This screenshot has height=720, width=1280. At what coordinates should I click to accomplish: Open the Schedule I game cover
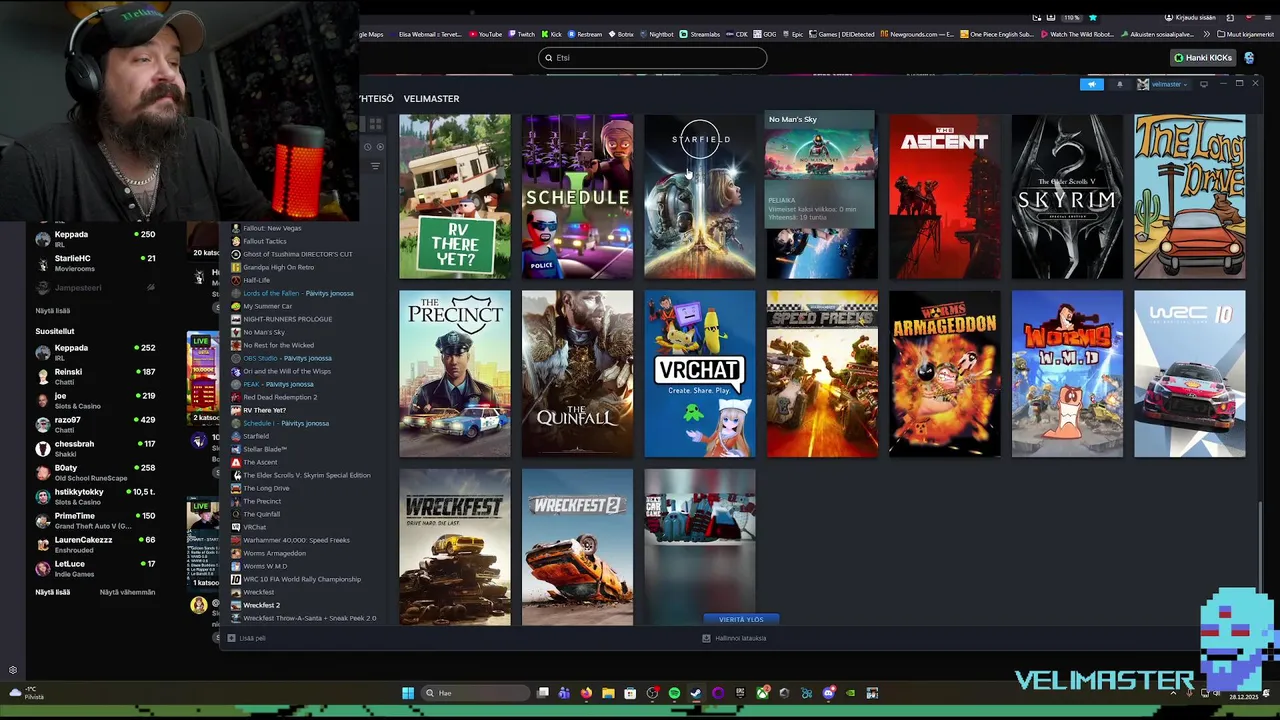point(577,196)
